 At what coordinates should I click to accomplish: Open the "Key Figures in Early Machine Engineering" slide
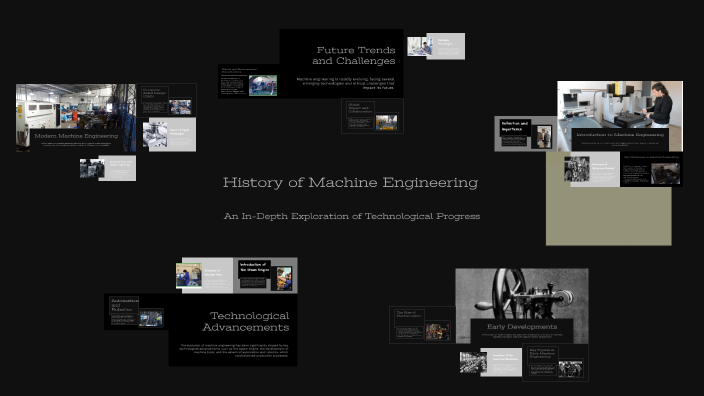pyautogui.click(x=555, y=363)
